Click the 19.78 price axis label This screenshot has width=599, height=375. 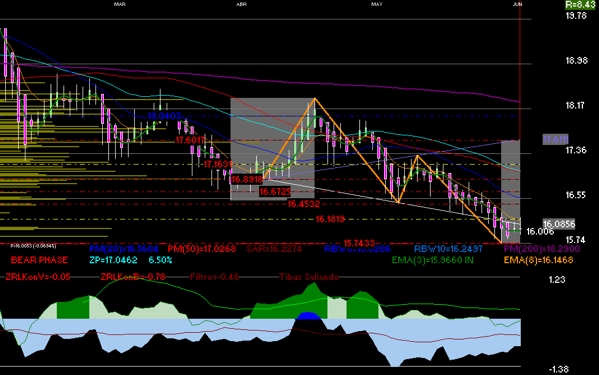(x=576, y=16)
